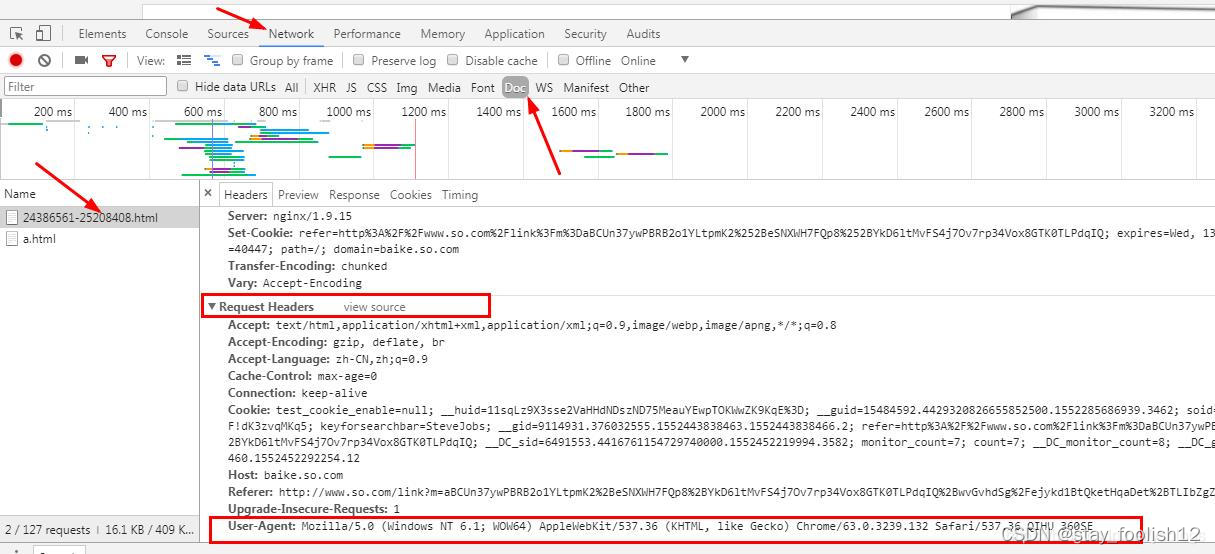Open the Memory tab

pos(442,34)
